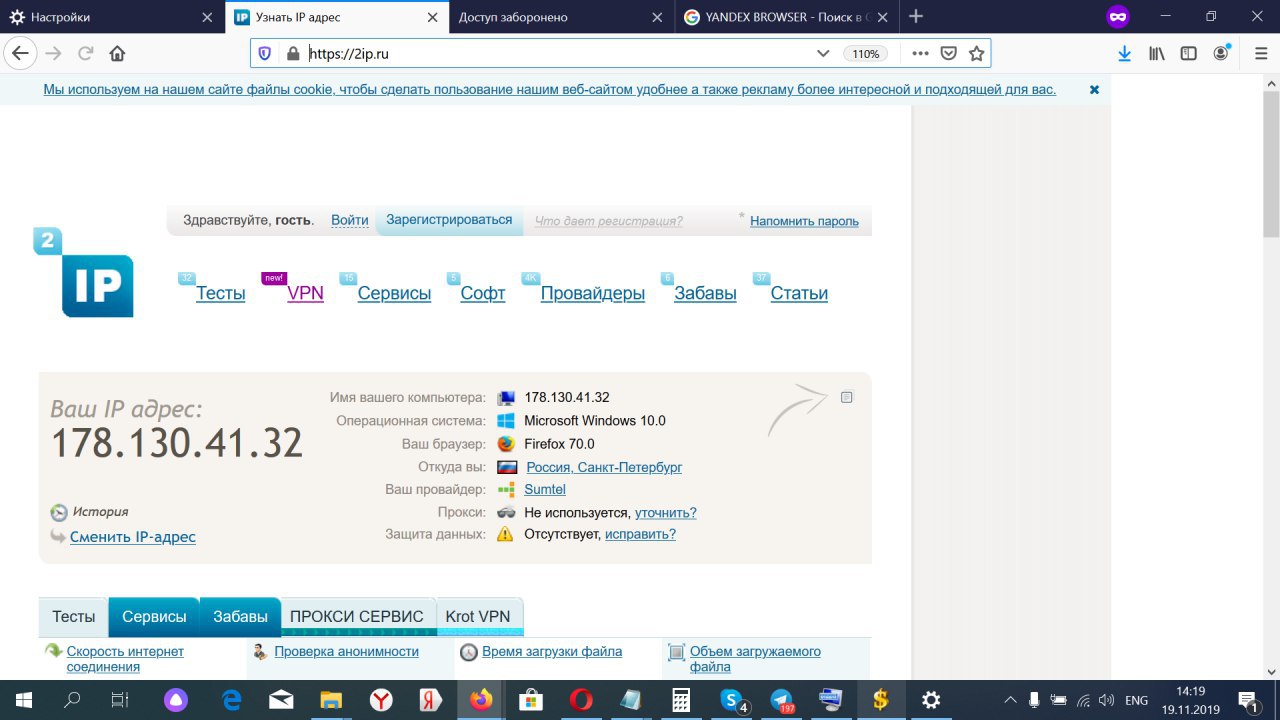View site security padlock info
The width and height of the screenshot is (1280, 720).
coord(293,53)
